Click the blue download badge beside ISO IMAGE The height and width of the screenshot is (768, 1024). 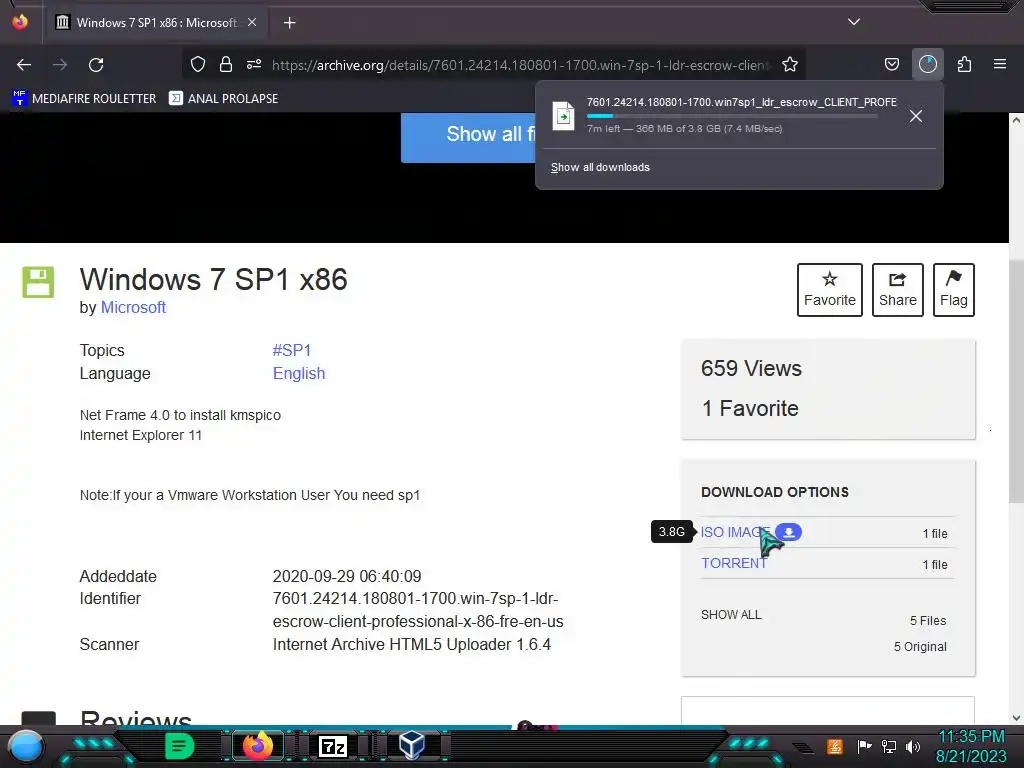coord(789,532)
